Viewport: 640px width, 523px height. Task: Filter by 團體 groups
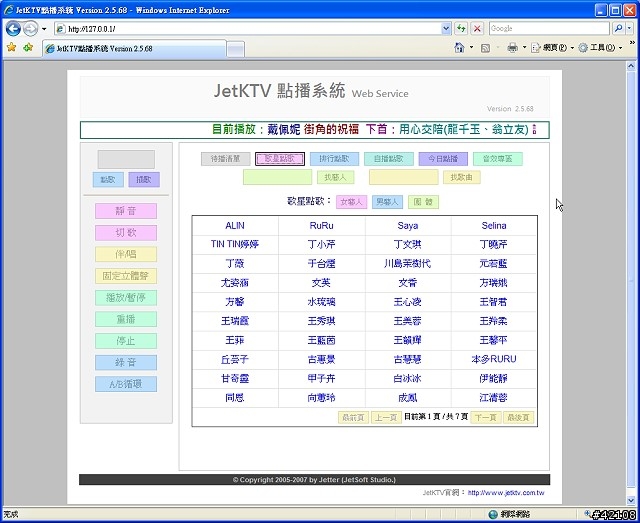tap(423, 202)
